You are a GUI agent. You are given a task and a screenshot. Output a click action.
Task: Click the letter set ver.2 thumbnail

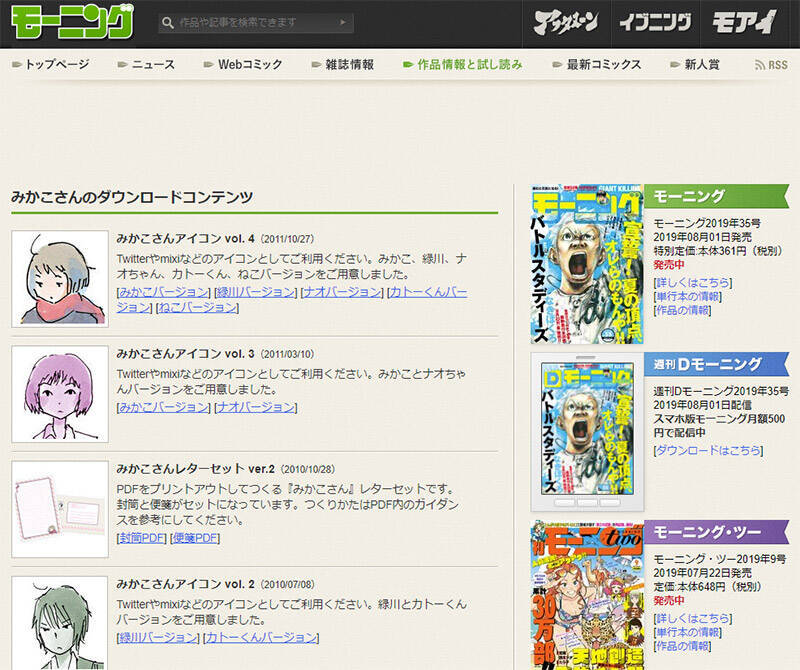coord(59,509)
